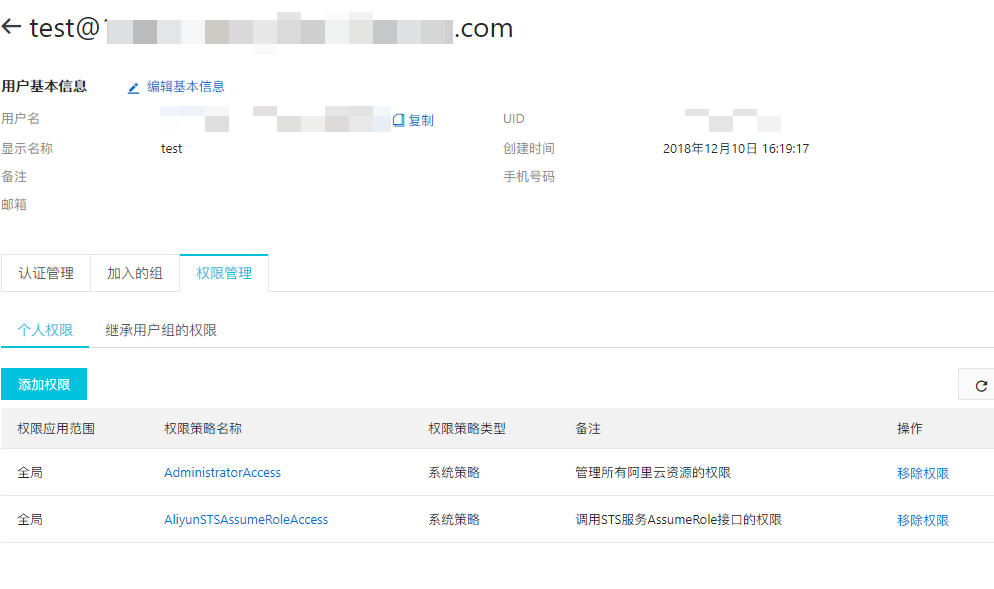Open the AdministratorAccess policy link
Viewport: 994px width, 589px height.
[x=222, y=473]
